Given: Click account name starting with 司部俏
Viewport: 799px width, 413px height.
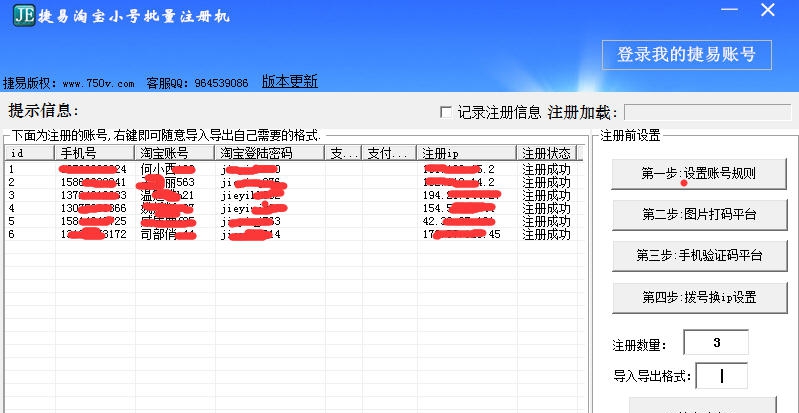Looking at the screenshot, I should pos(168,235).
